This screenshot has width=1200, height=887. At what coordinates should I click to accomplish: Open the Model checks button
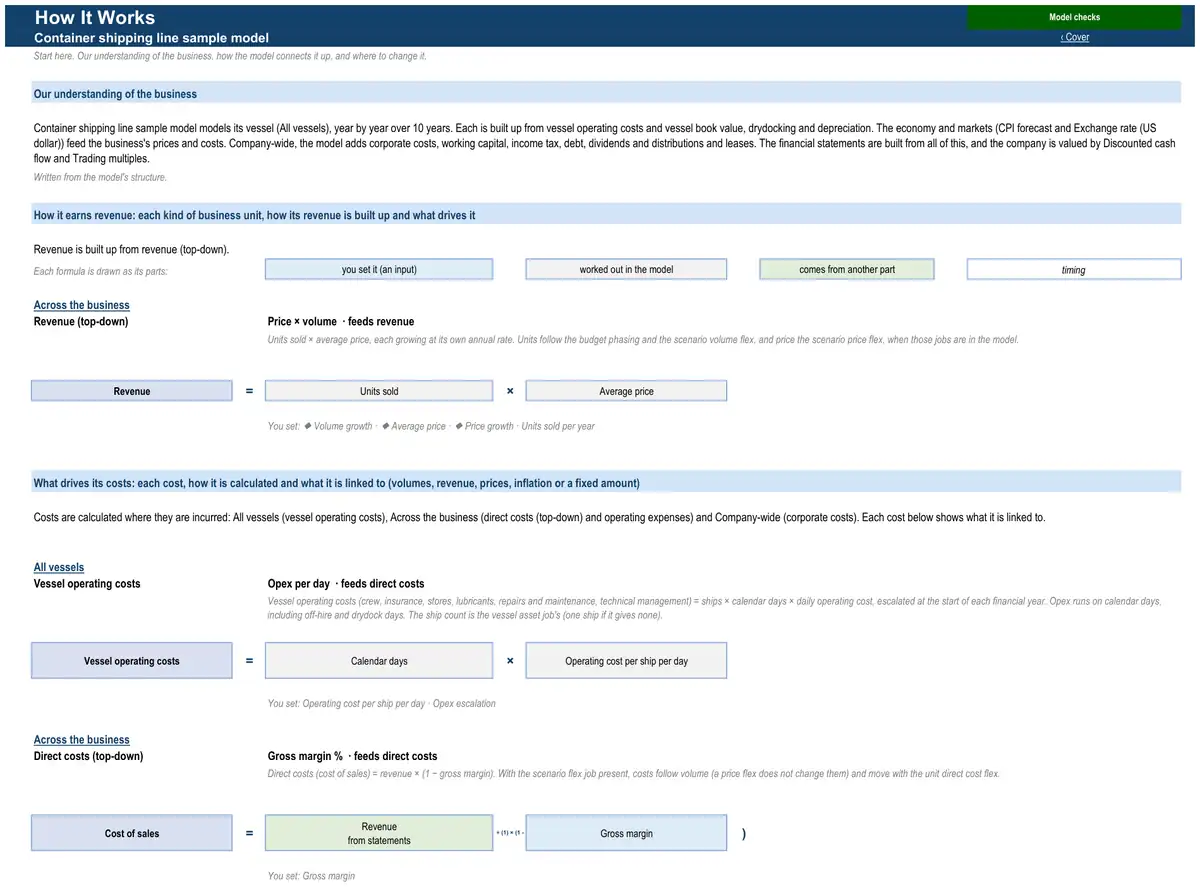(1074, 17)
